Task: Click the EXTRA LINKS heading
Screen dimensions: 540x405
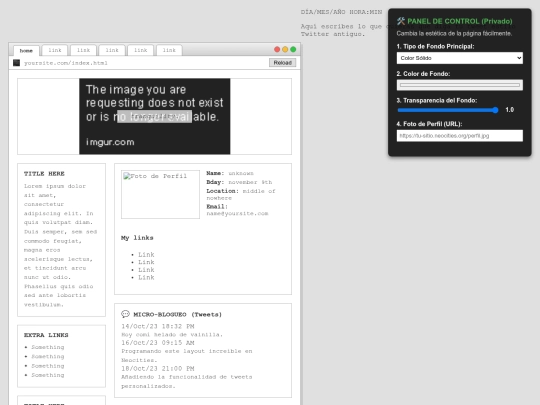Action: click(x=46, y=335)
